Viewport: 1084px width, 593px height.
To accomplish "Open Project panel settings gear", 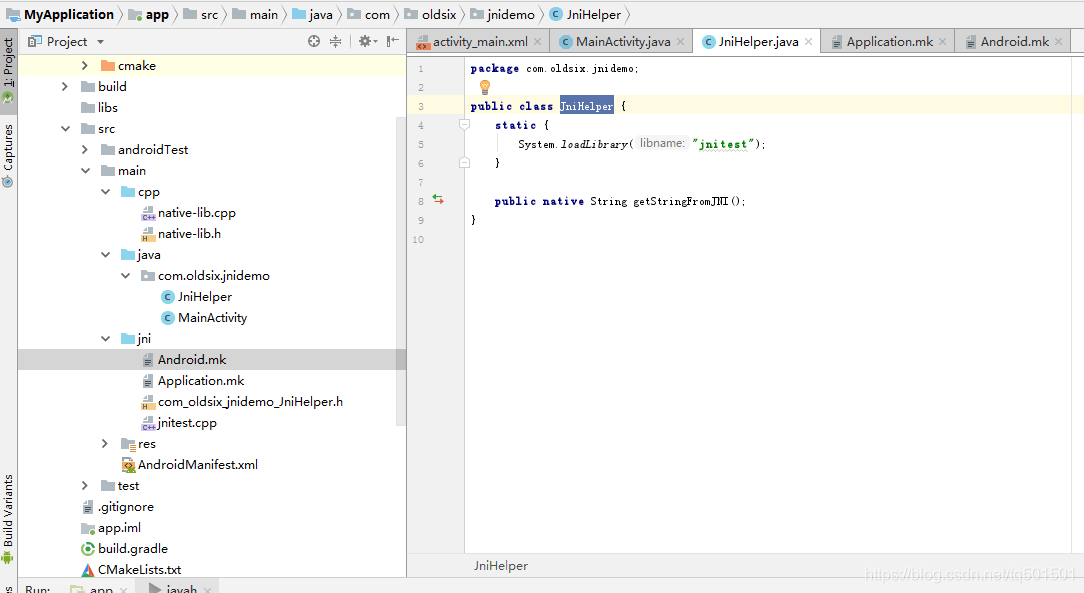I will pos(366,41).
